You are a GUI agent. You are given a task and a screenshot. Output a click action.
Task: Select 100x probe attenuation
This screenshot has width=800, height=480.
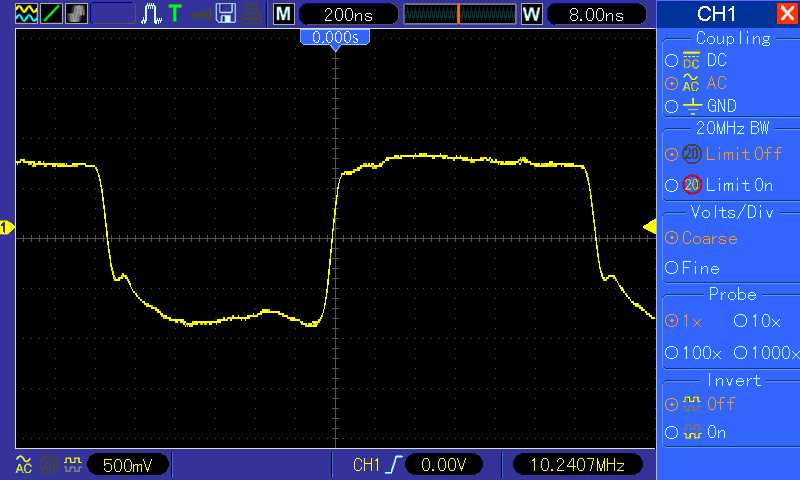tap(671, 352)
